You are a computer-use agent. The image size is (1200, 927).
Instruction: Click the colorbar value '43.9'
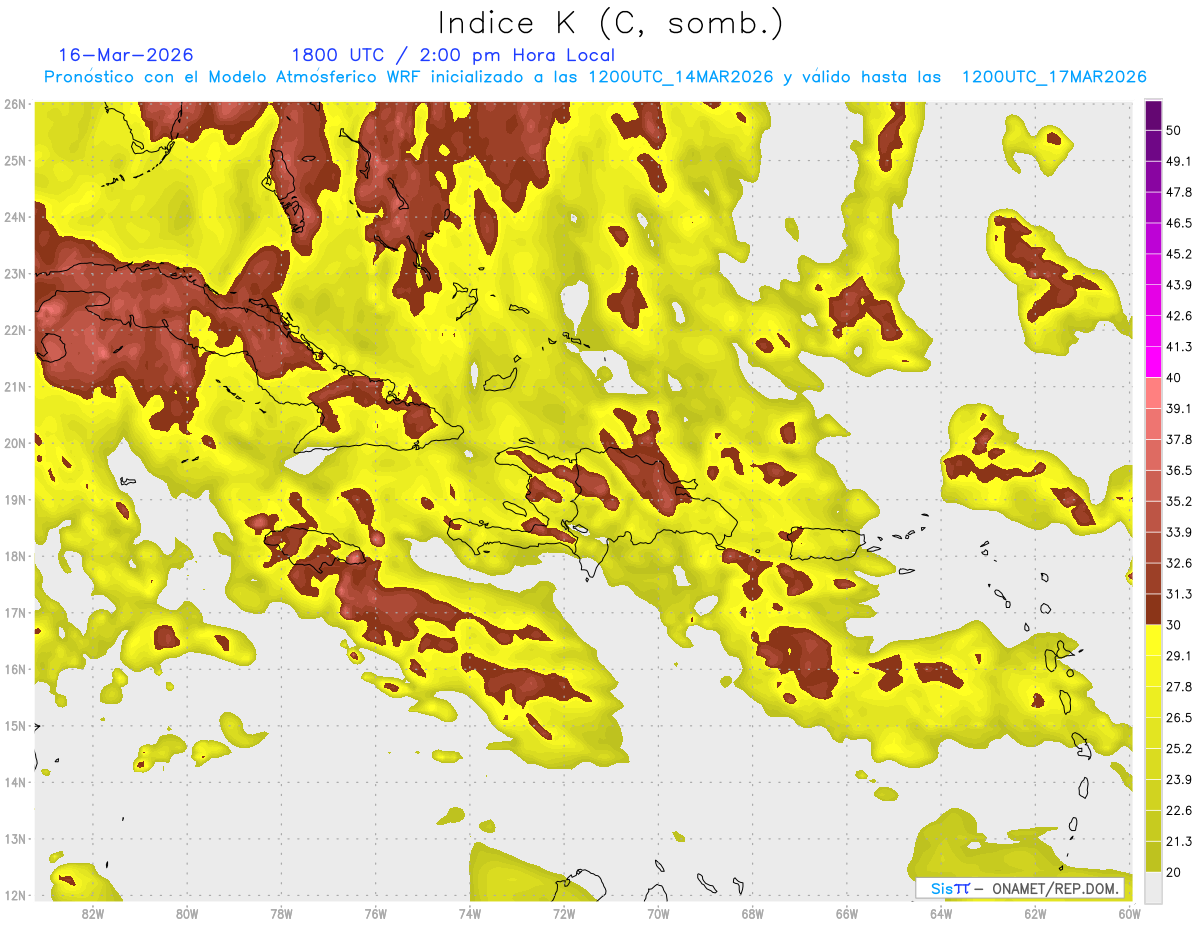(x=1179, y=285)
